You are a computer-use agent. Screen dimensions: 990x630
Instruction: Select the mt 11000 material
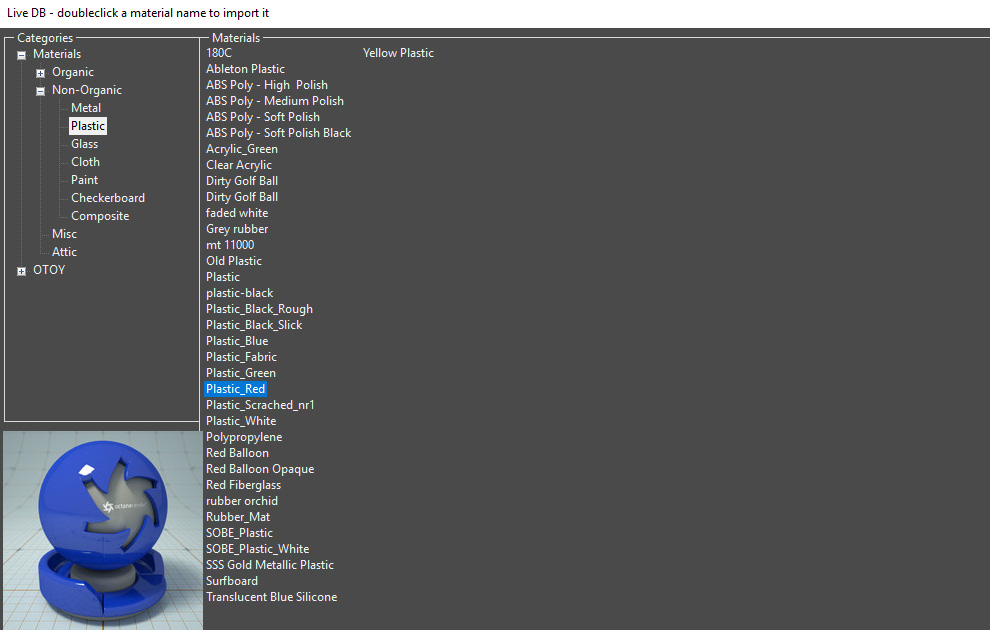(230, 245)
